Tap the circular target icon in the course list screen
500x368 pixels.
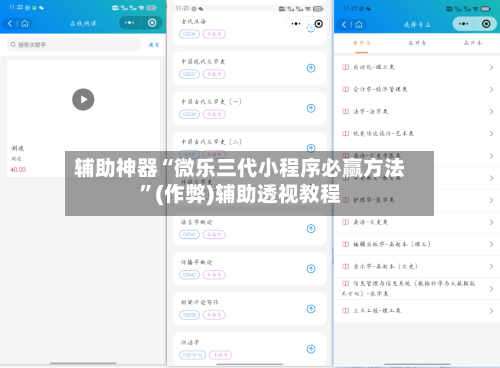(319, 24)
